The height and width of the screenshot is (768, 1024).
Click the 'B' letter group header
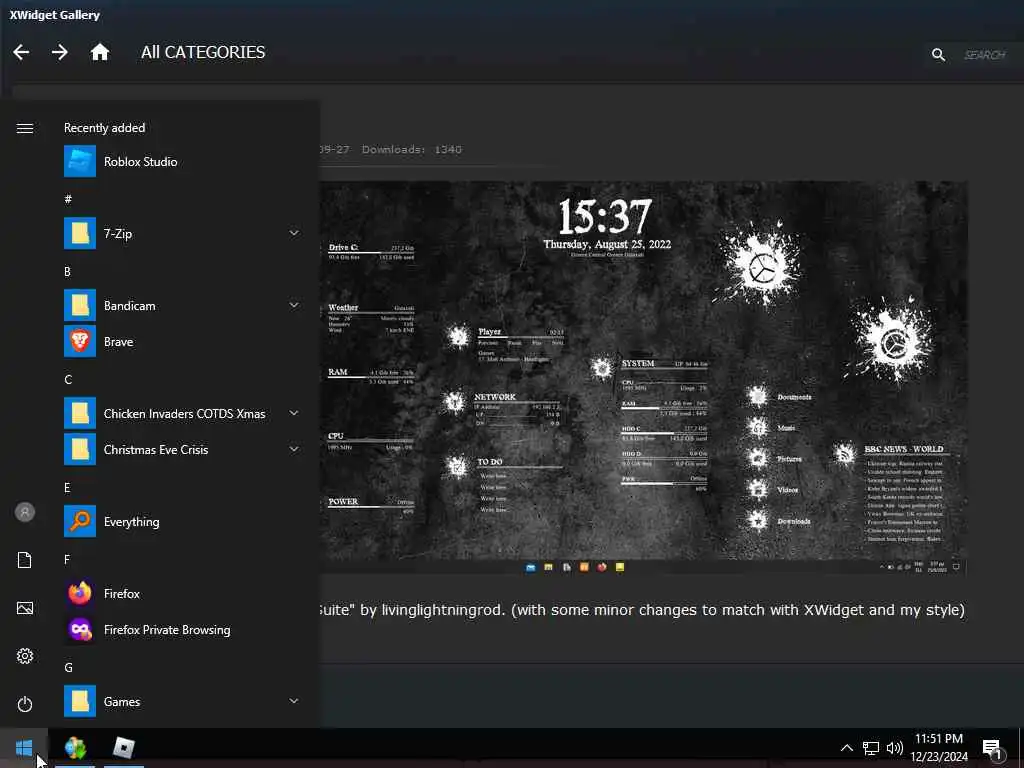[x=67, y=272]
